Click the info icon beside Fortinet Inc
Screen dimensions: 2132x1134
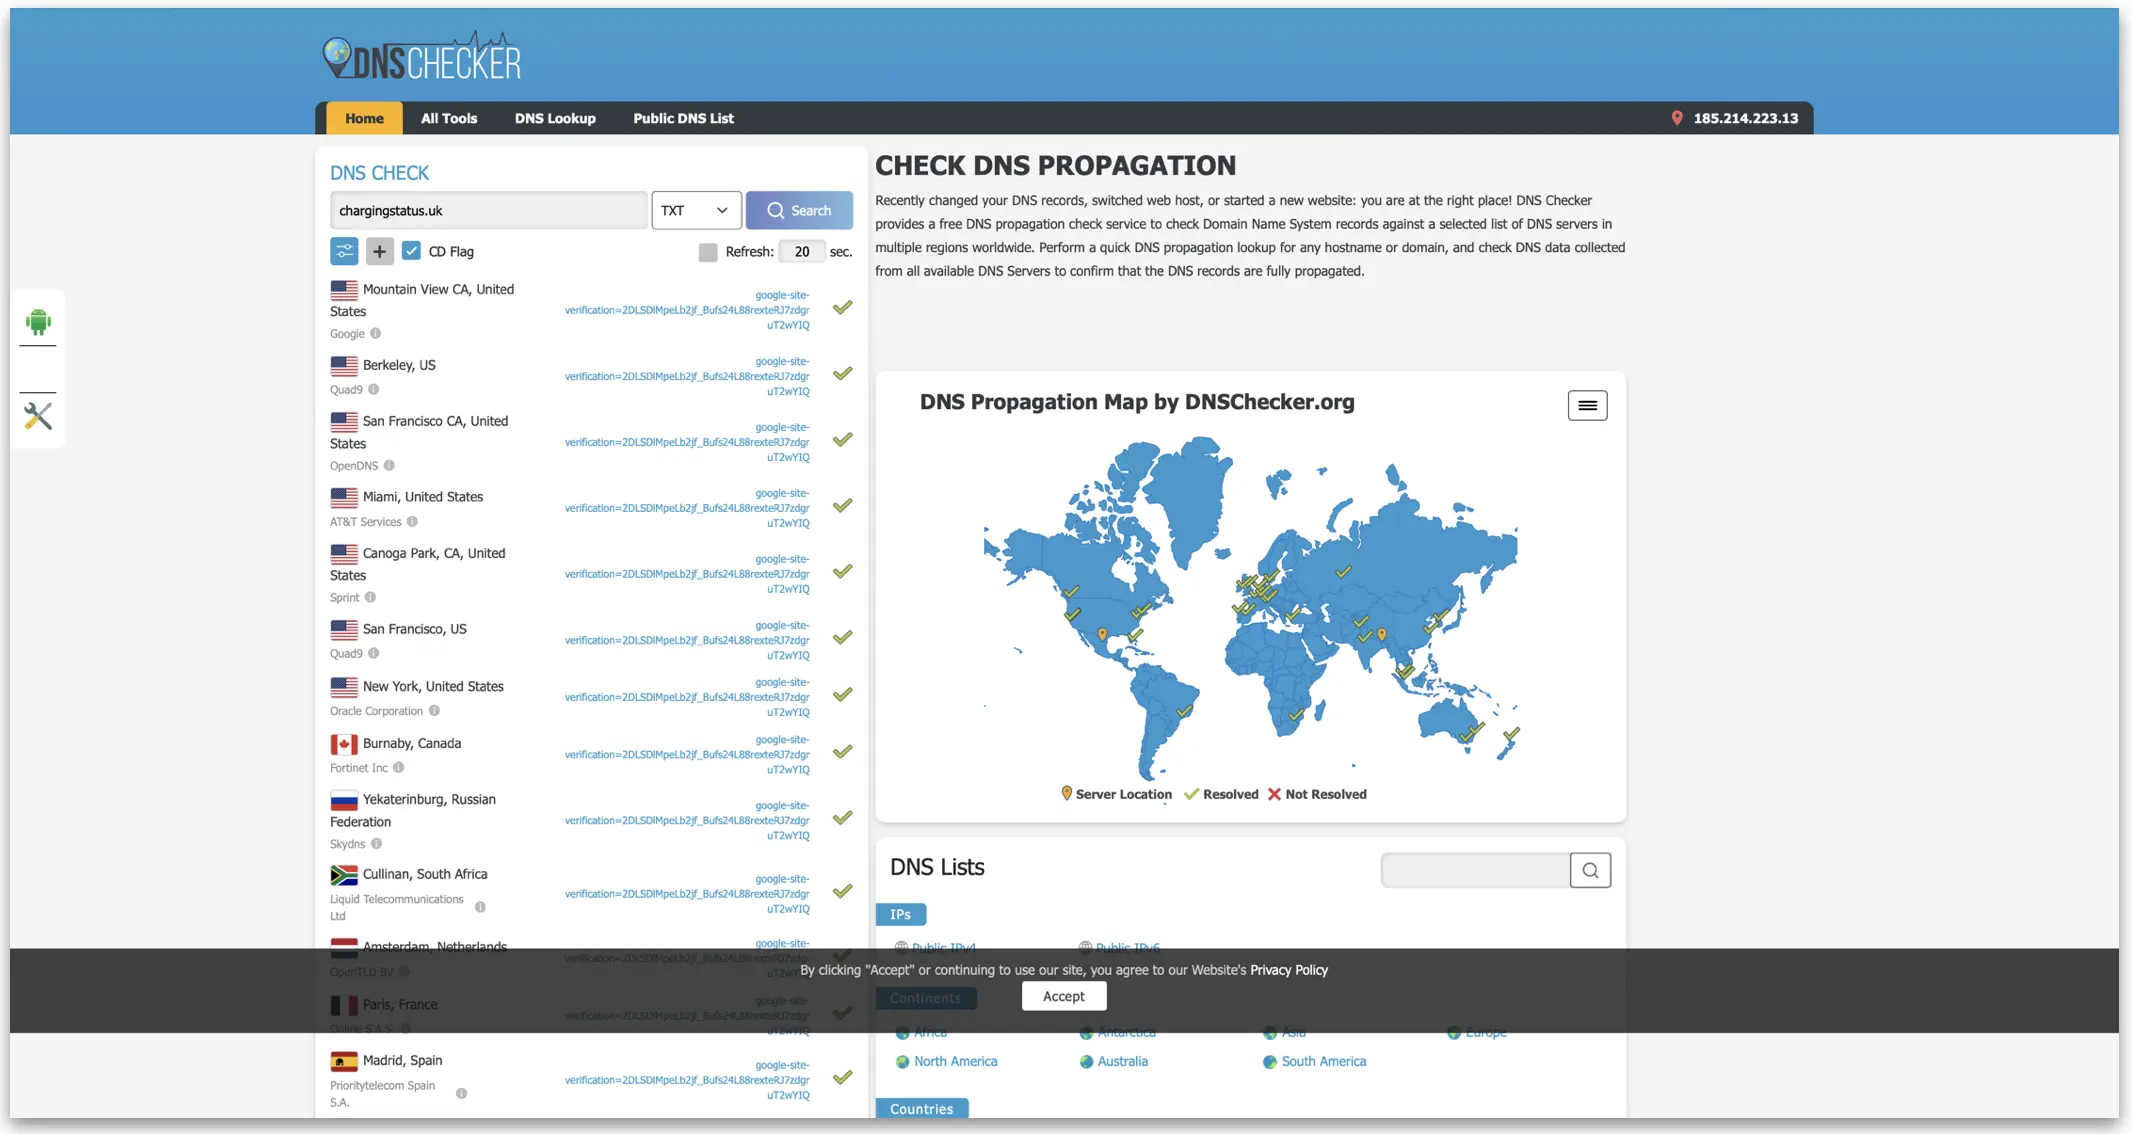tap(399, 768)
